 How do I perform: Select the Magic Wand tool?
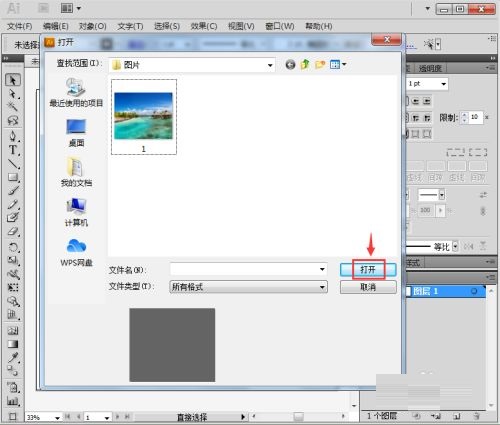coord(13,107)
